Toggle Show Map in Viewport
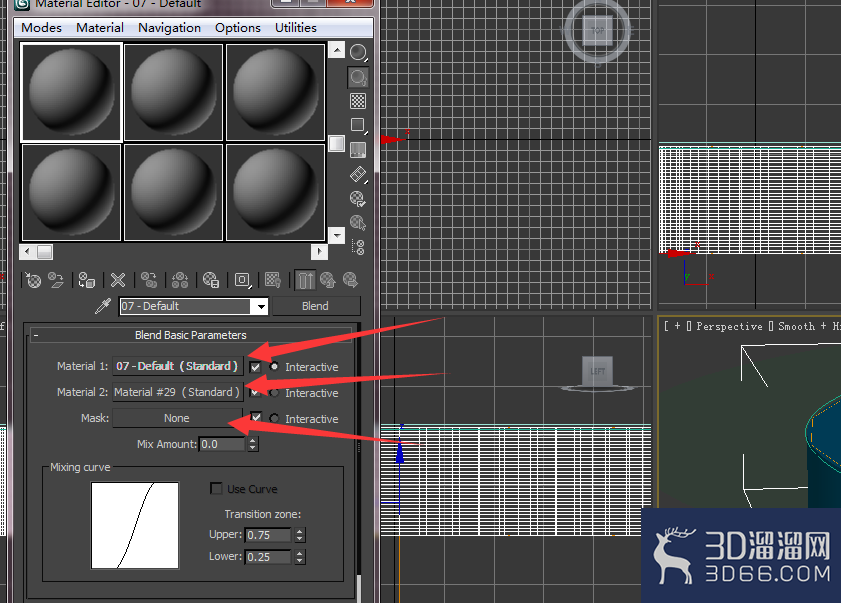Viewport: 841px width, 603px height. [273, 280]
